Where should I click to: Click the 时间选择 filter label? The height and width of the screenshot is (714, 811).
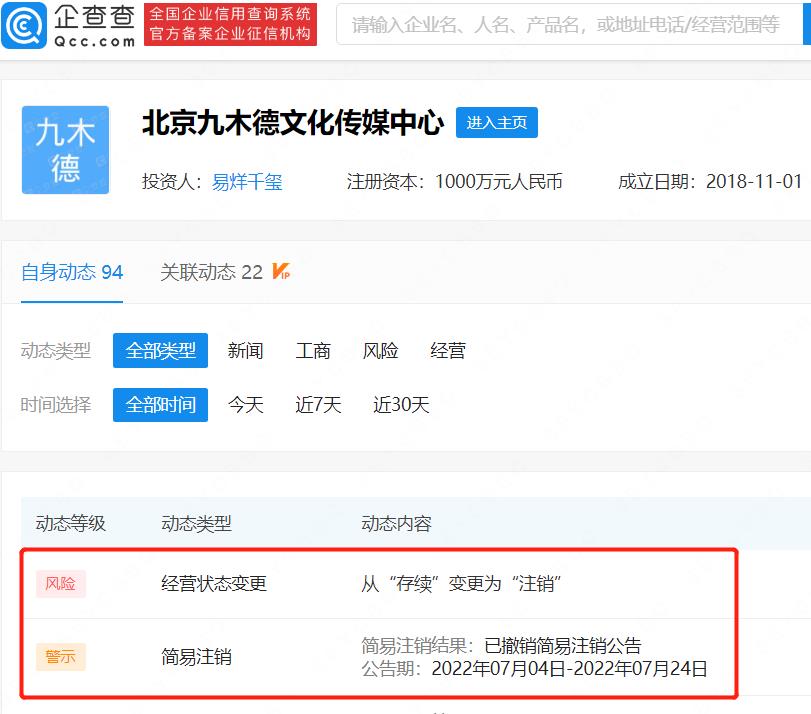pyautogui.click(x=56, y=405)
